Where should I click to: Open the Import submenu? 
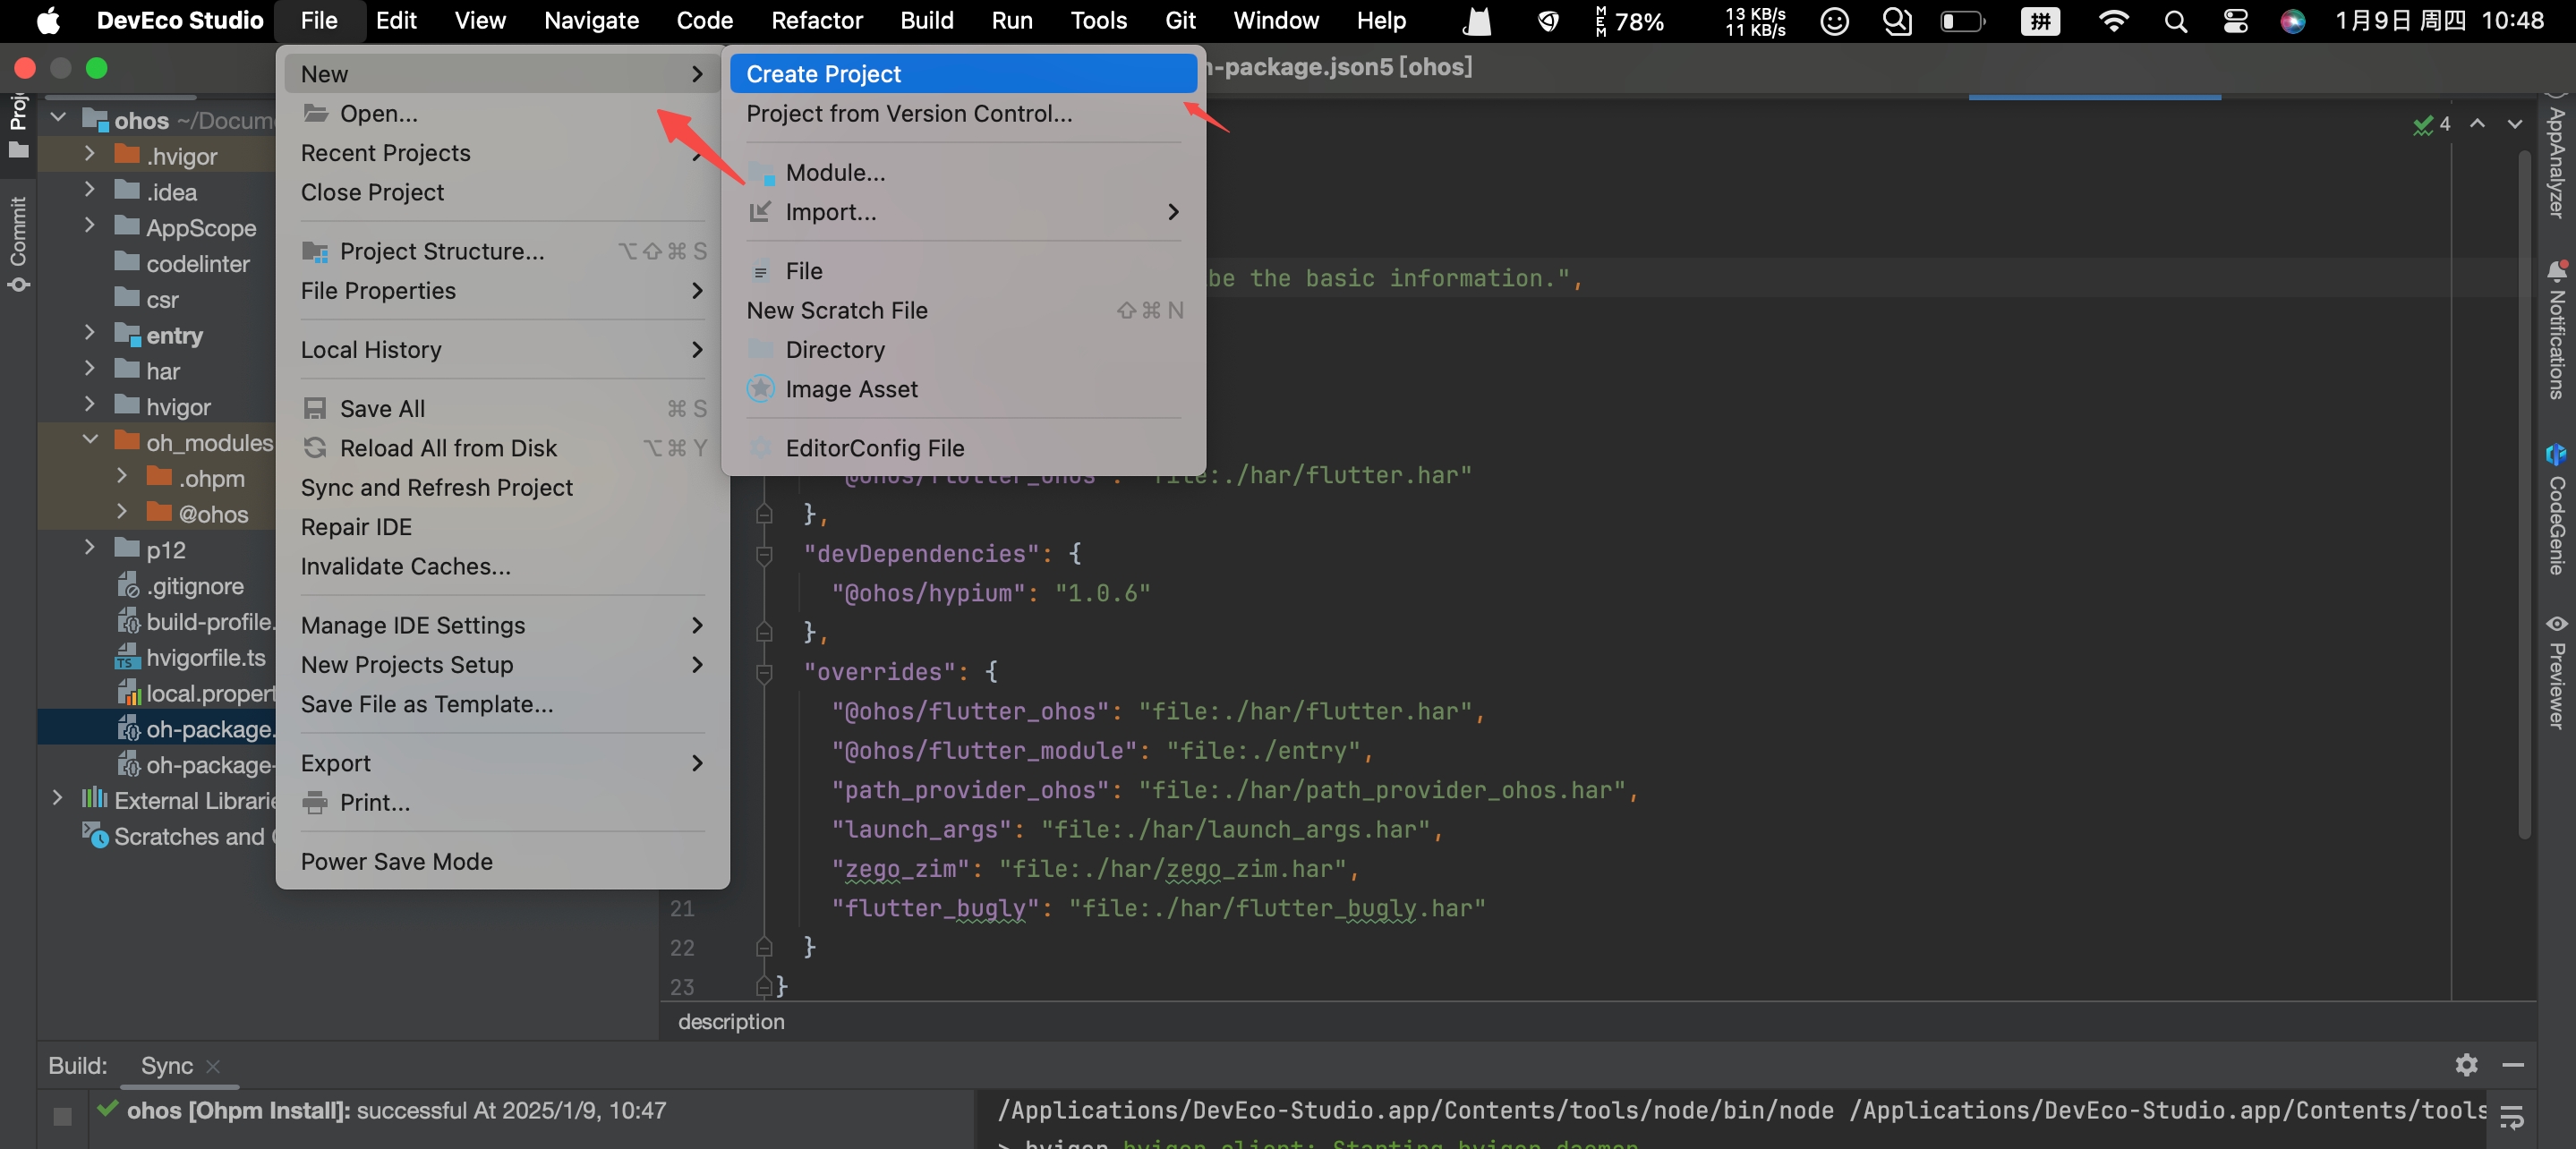964,212
